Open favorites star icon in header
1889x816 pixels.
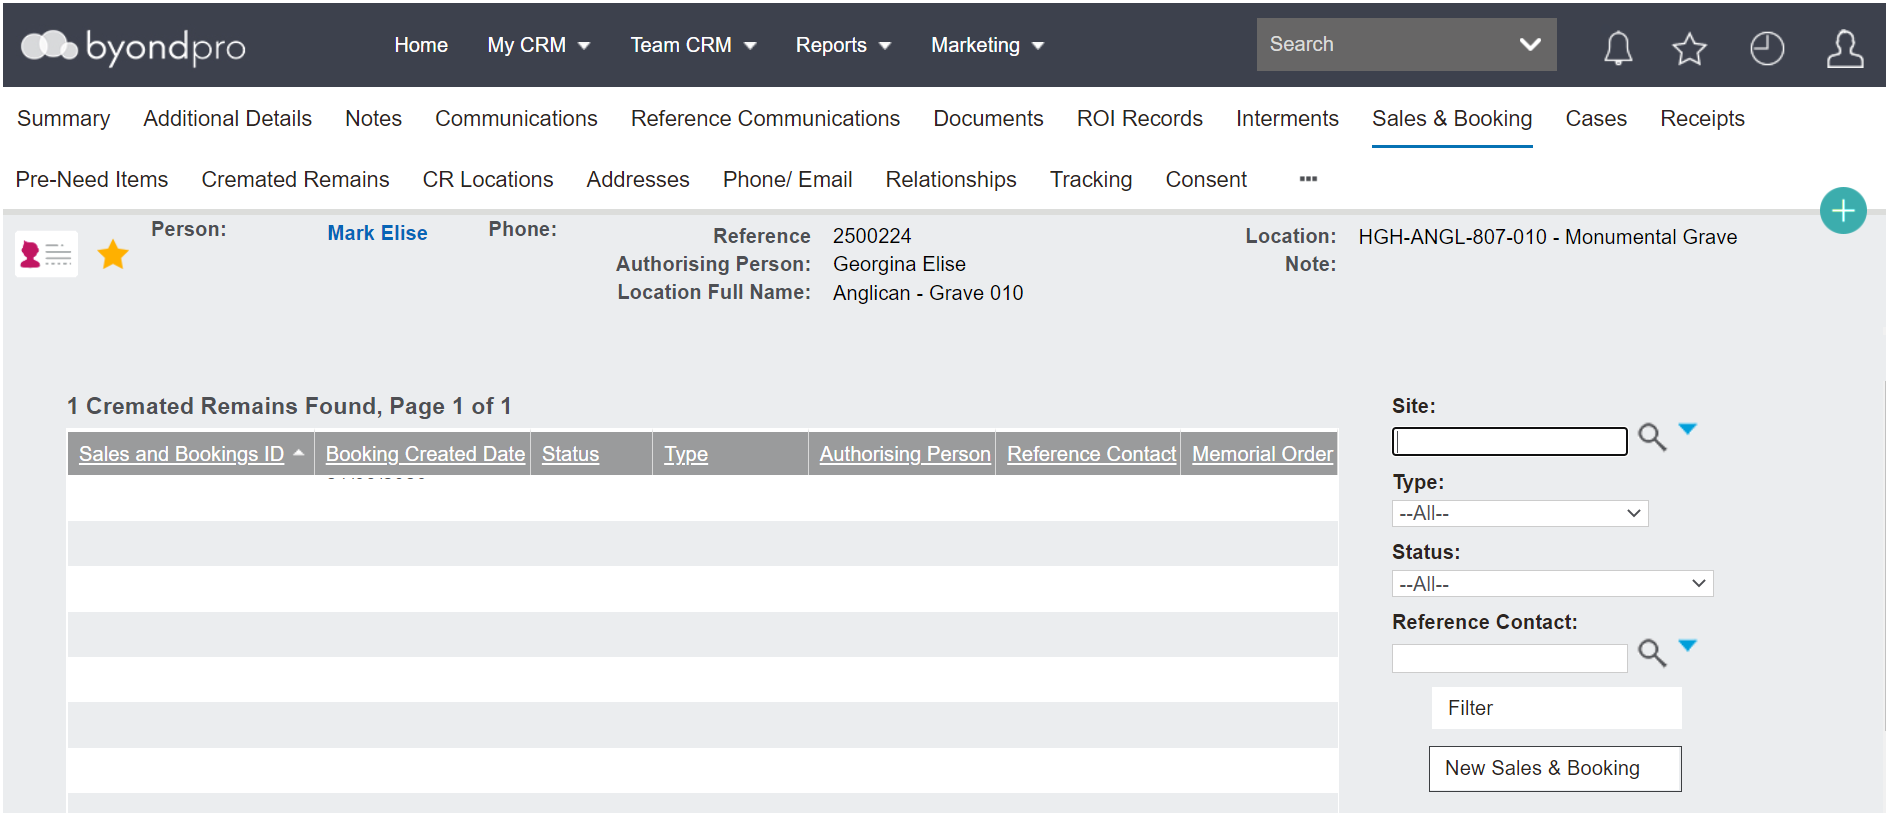click(x=1689, y=47)
